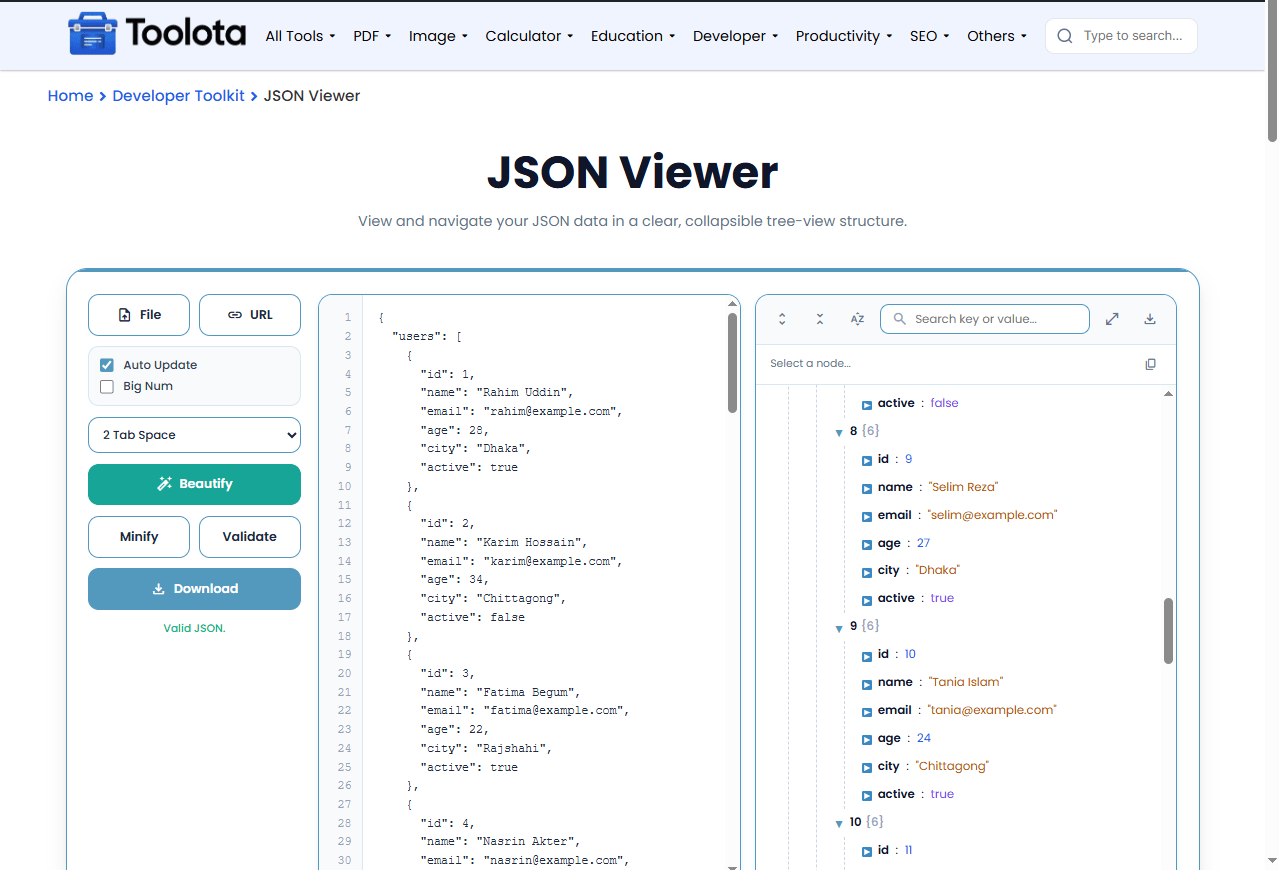Click code line "name": "Fatima Begum"
The height and width of the screenshot is (870, 1279).
click(x=501, y=692)
